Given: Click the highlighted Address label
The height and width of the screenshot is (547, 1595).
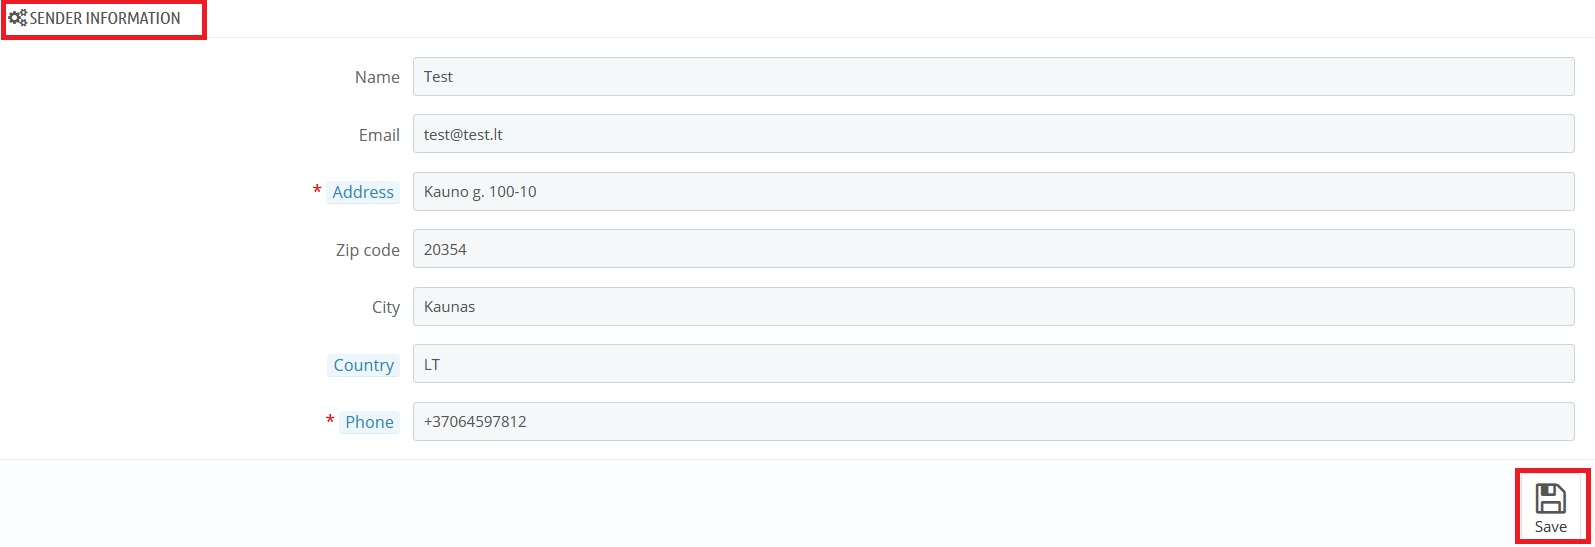Looking at the screenshot, I should pos(363,192).
